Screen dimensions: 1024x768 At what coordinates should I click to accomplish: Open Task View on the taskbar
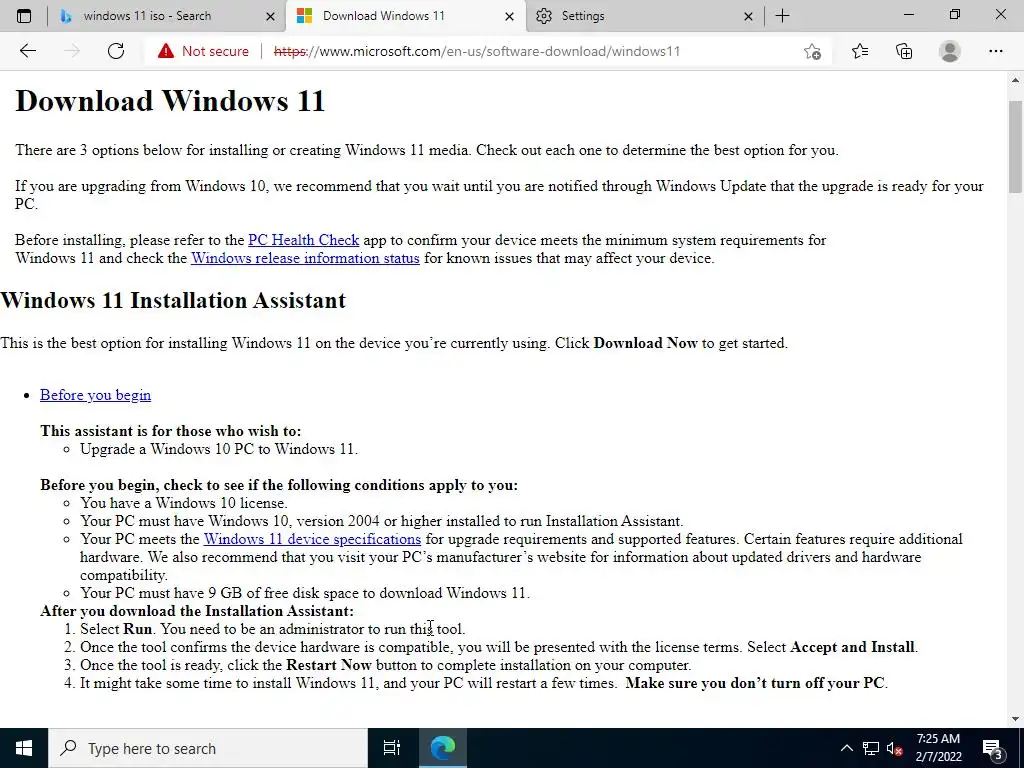click(391, 748)
